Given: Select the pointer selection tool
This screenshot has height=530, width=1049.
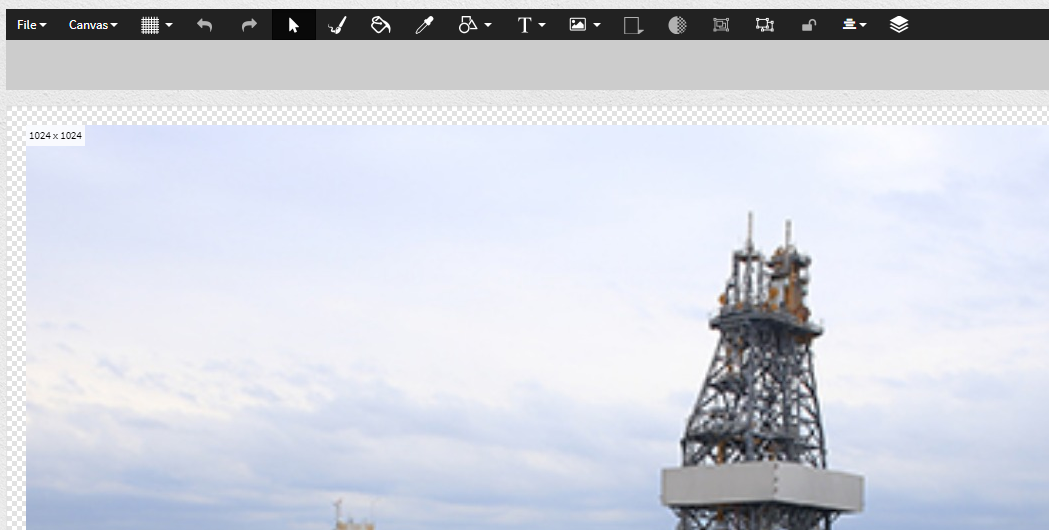Looking at the screenshot, I should point(294,25).
